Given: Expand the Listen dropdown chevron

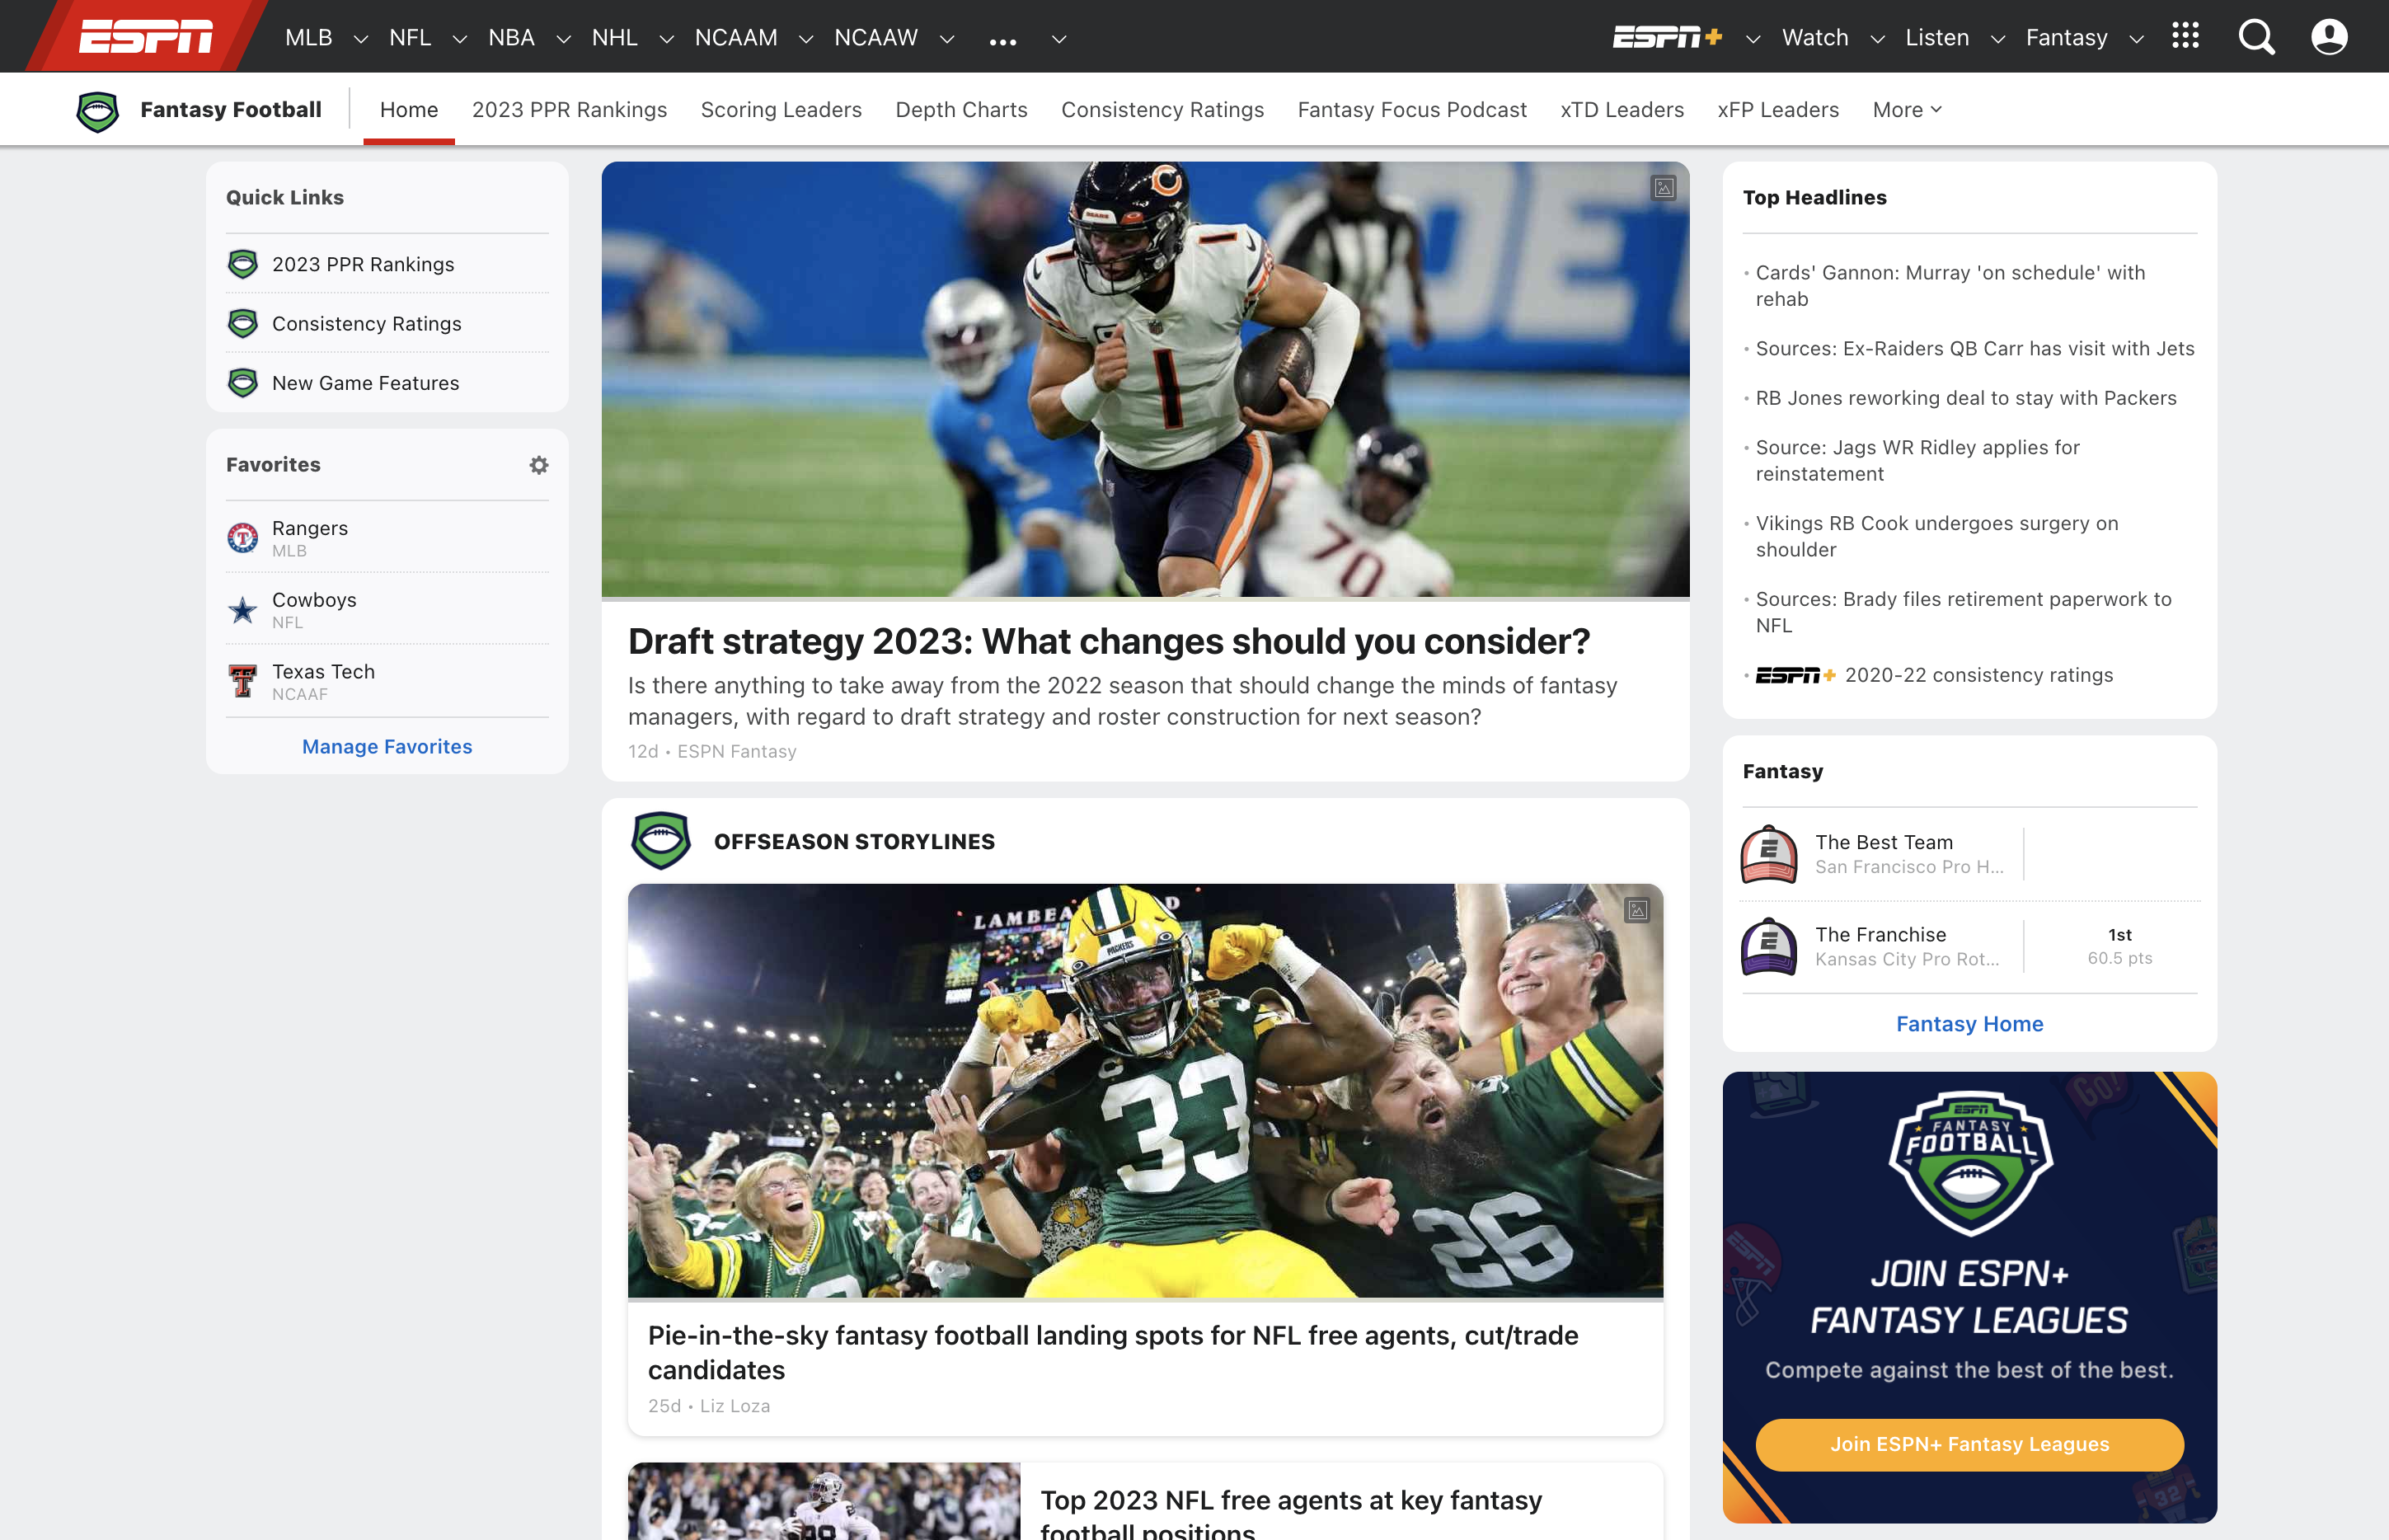Looking at the screenshot, I should click(1997, 39).
